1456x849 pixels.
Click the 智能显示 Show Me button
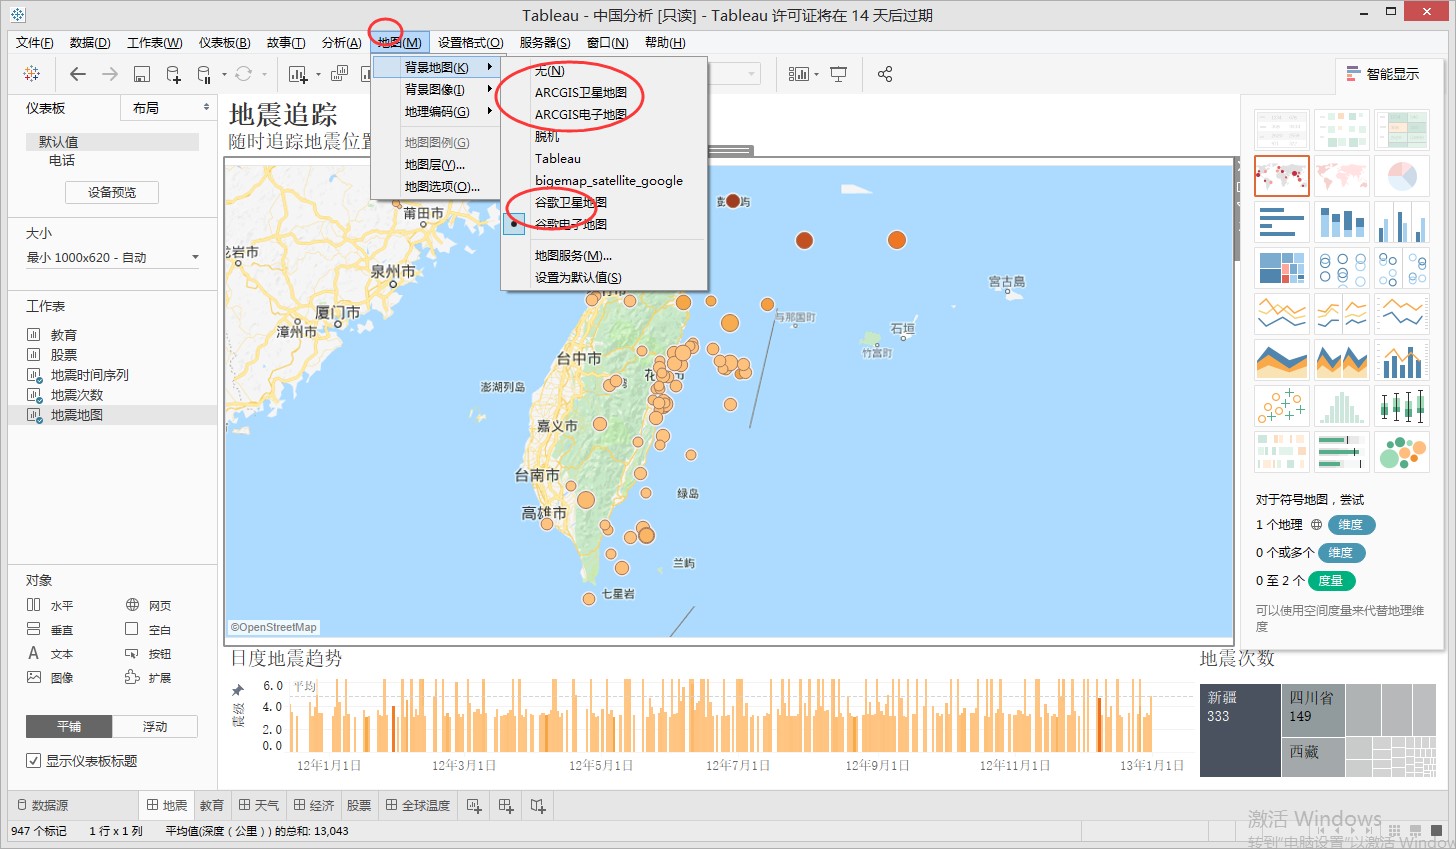tap(1383, 74)
